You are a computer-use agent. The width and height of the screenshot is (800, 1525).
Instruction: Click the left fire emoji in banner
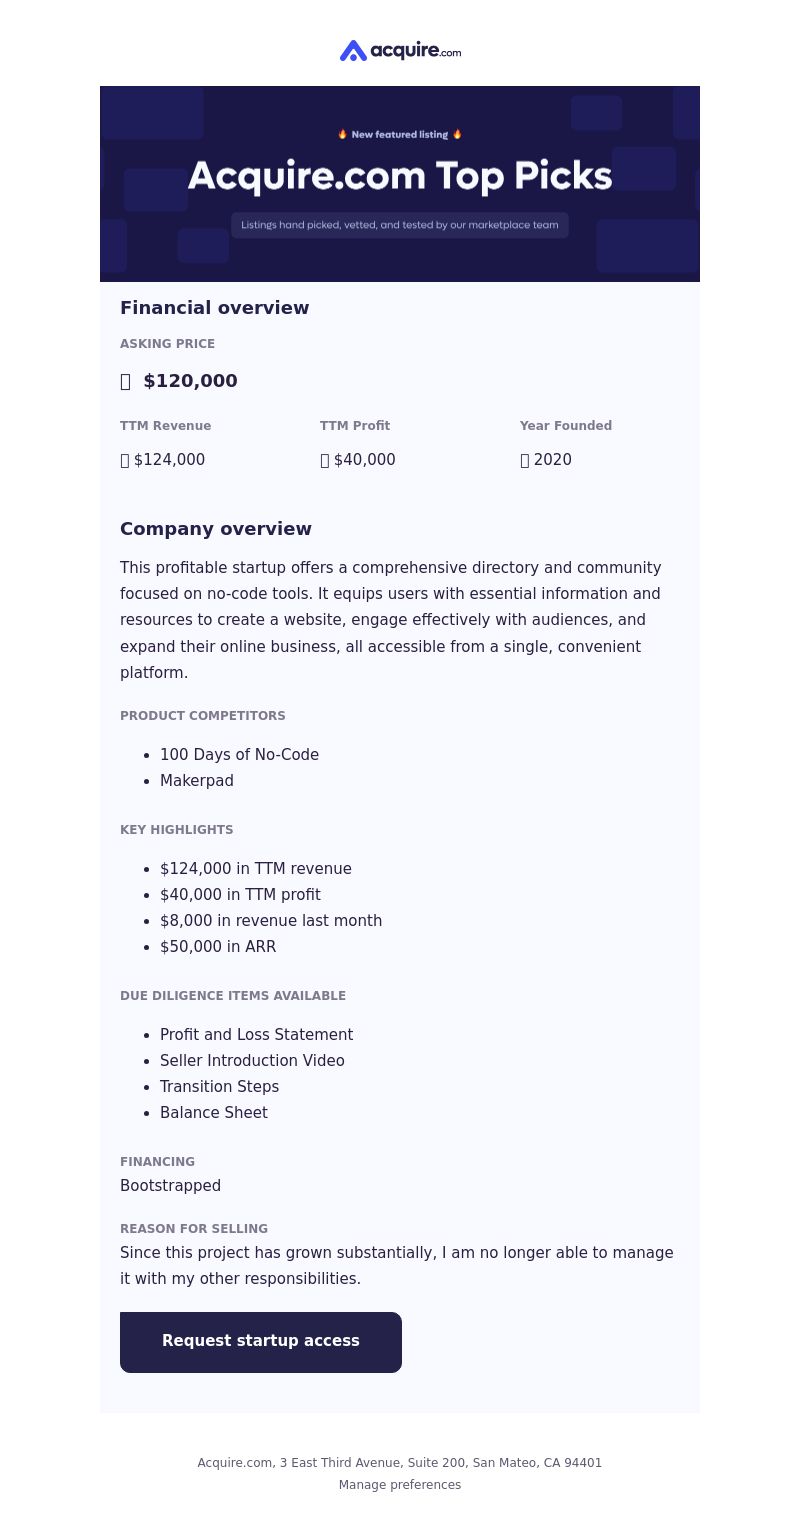coord(343,134)
